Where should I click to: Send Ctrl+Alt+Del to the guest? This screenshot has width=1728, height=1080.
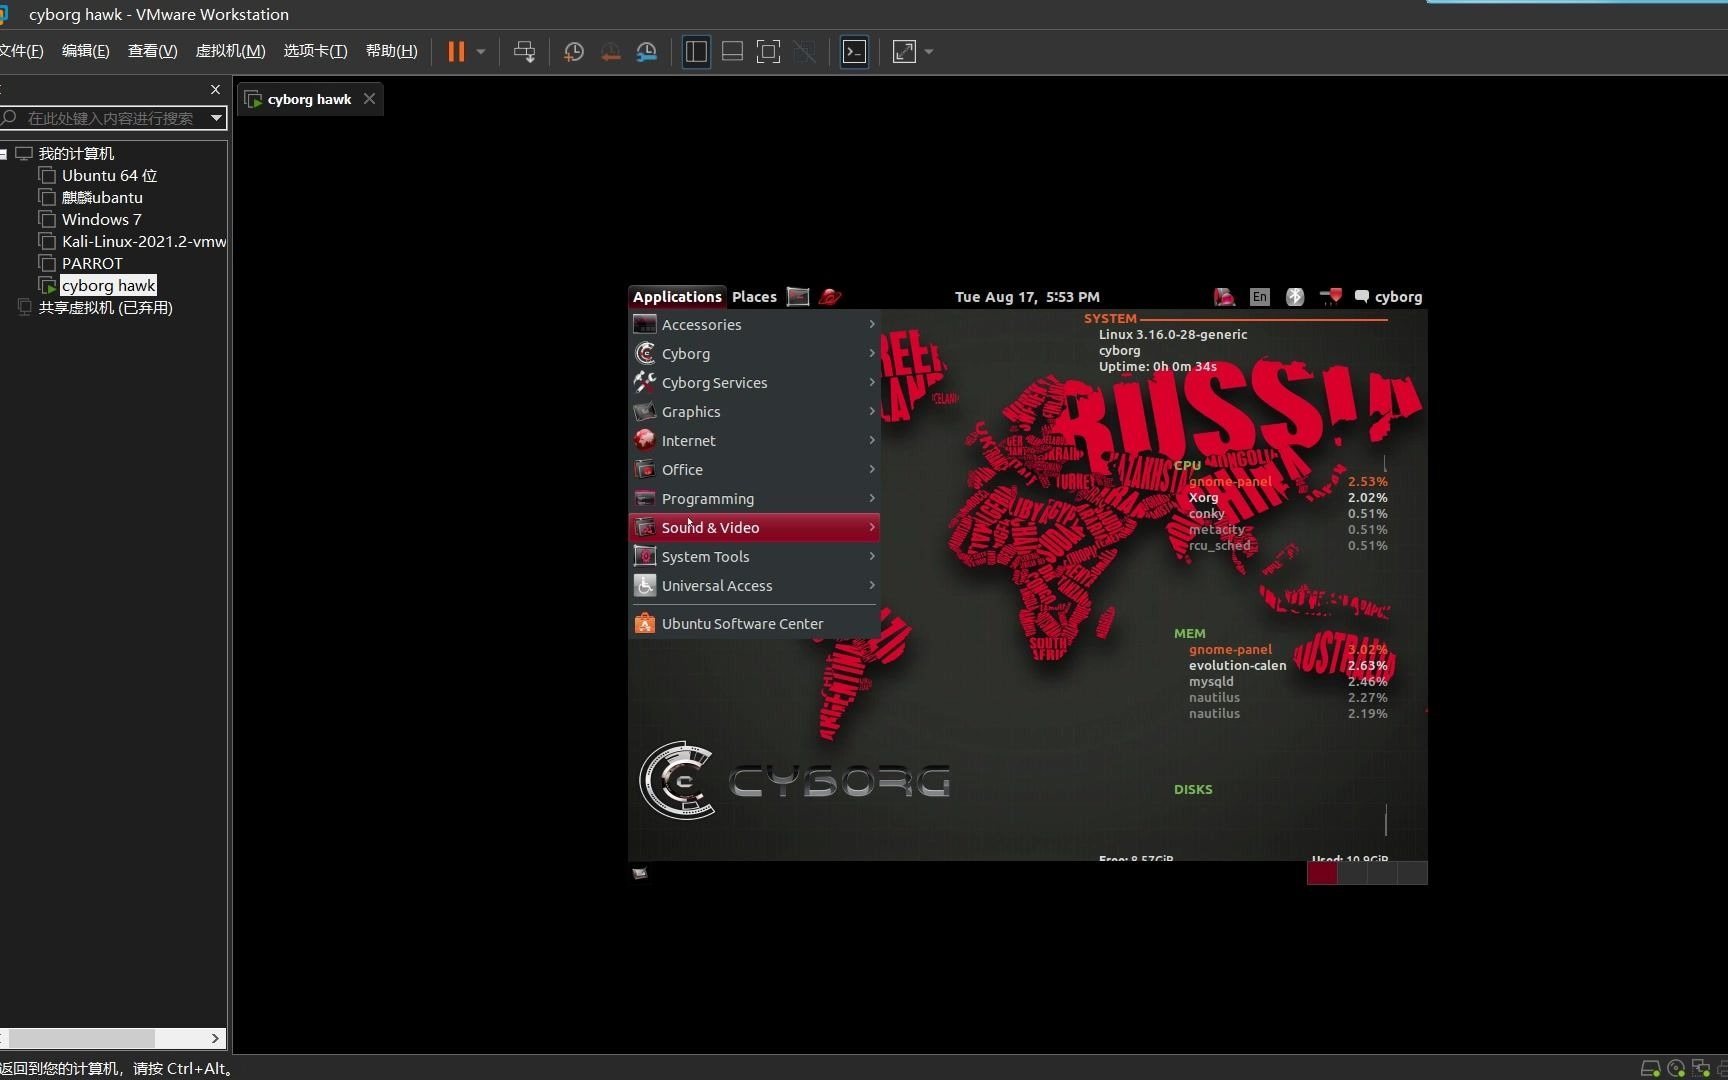[x=524, y=51]
